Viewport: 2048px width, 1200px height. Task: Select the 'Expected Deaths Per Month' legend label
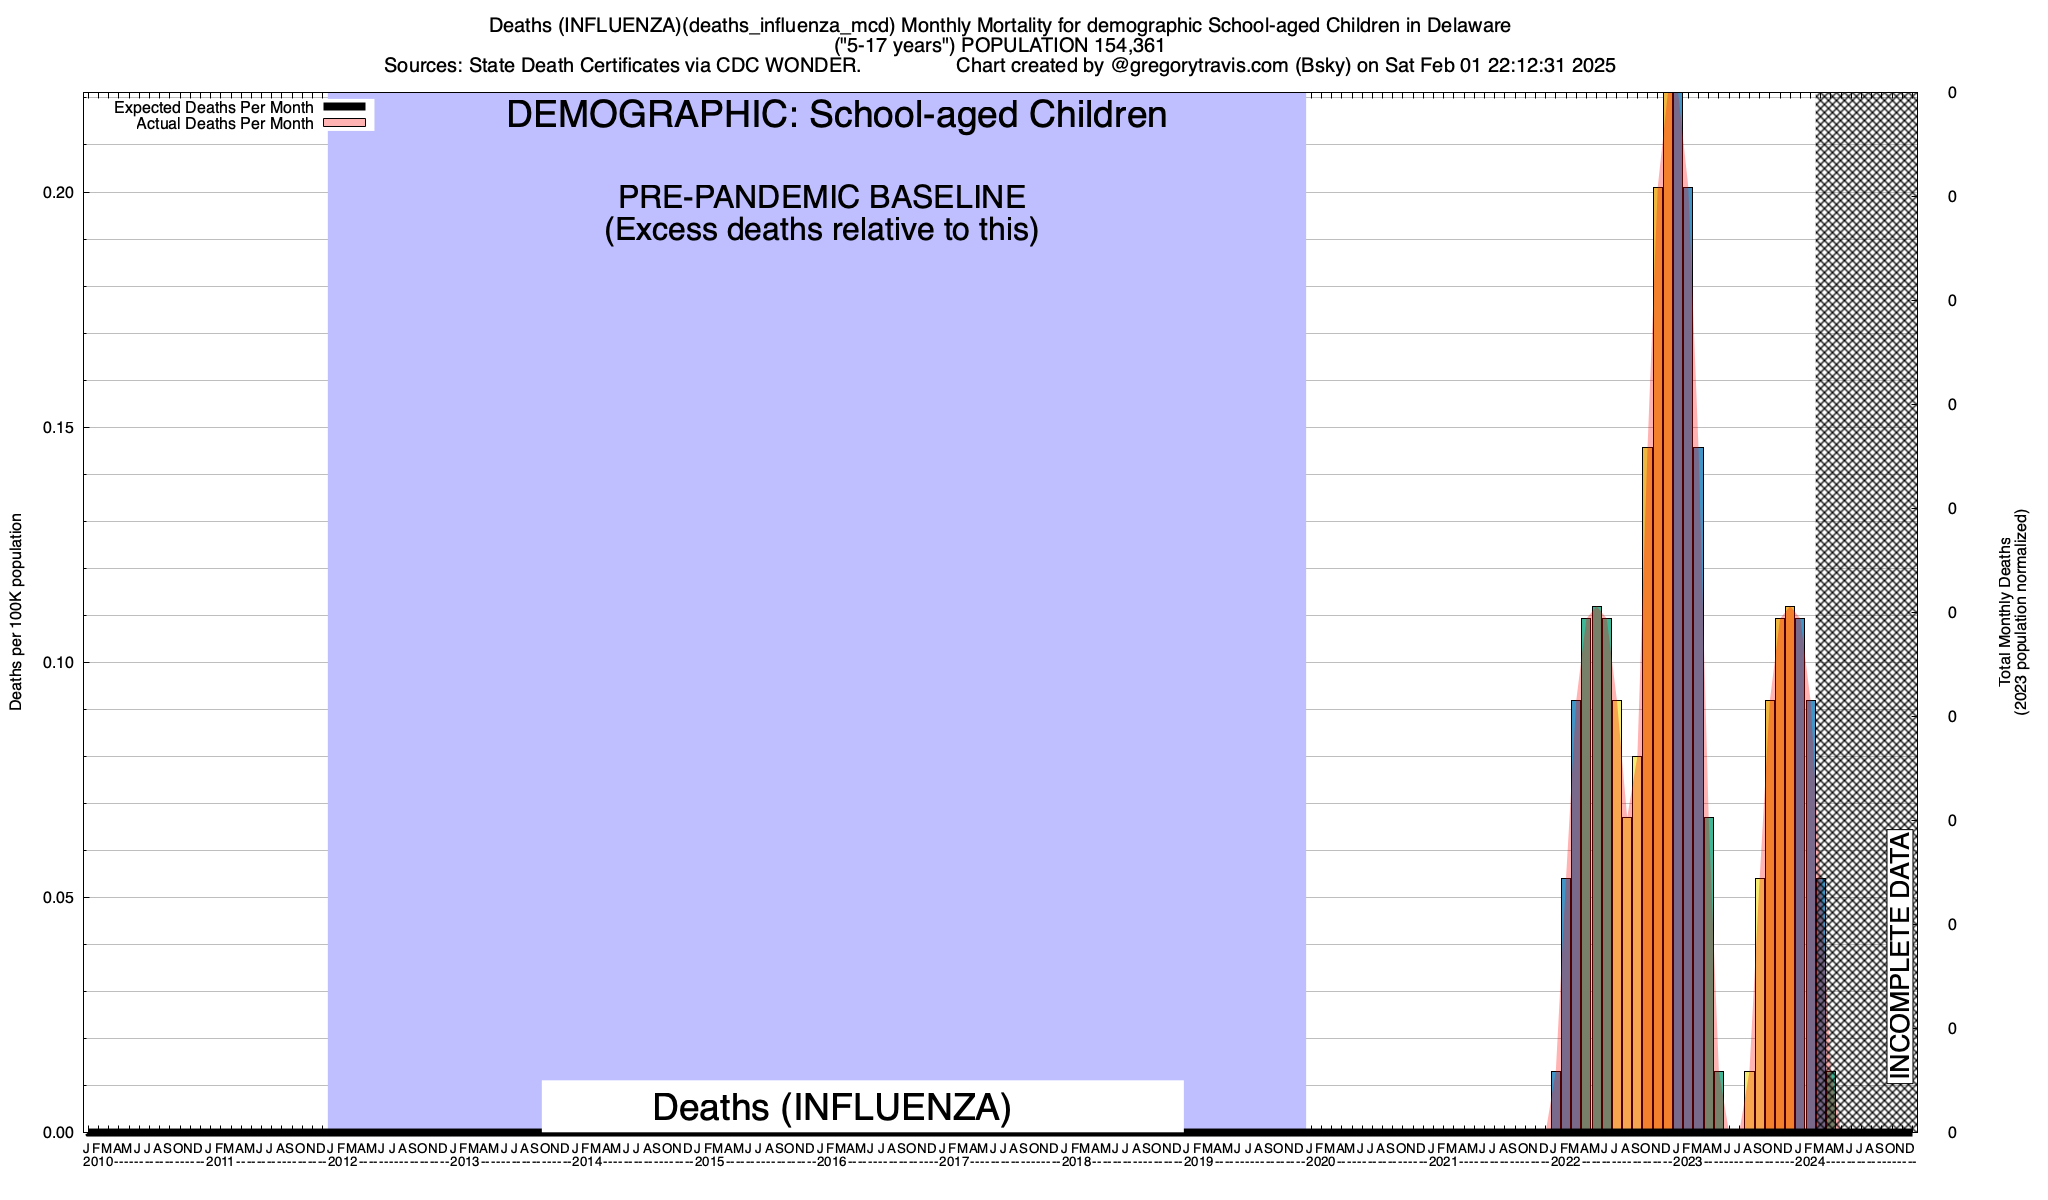point(213,108)
